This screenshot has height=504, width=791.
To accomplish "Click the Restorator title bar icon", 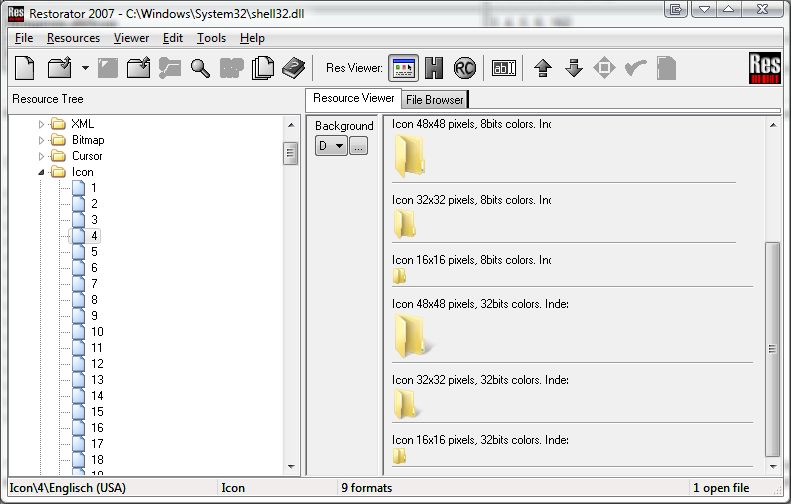I will tap(16, 14).
